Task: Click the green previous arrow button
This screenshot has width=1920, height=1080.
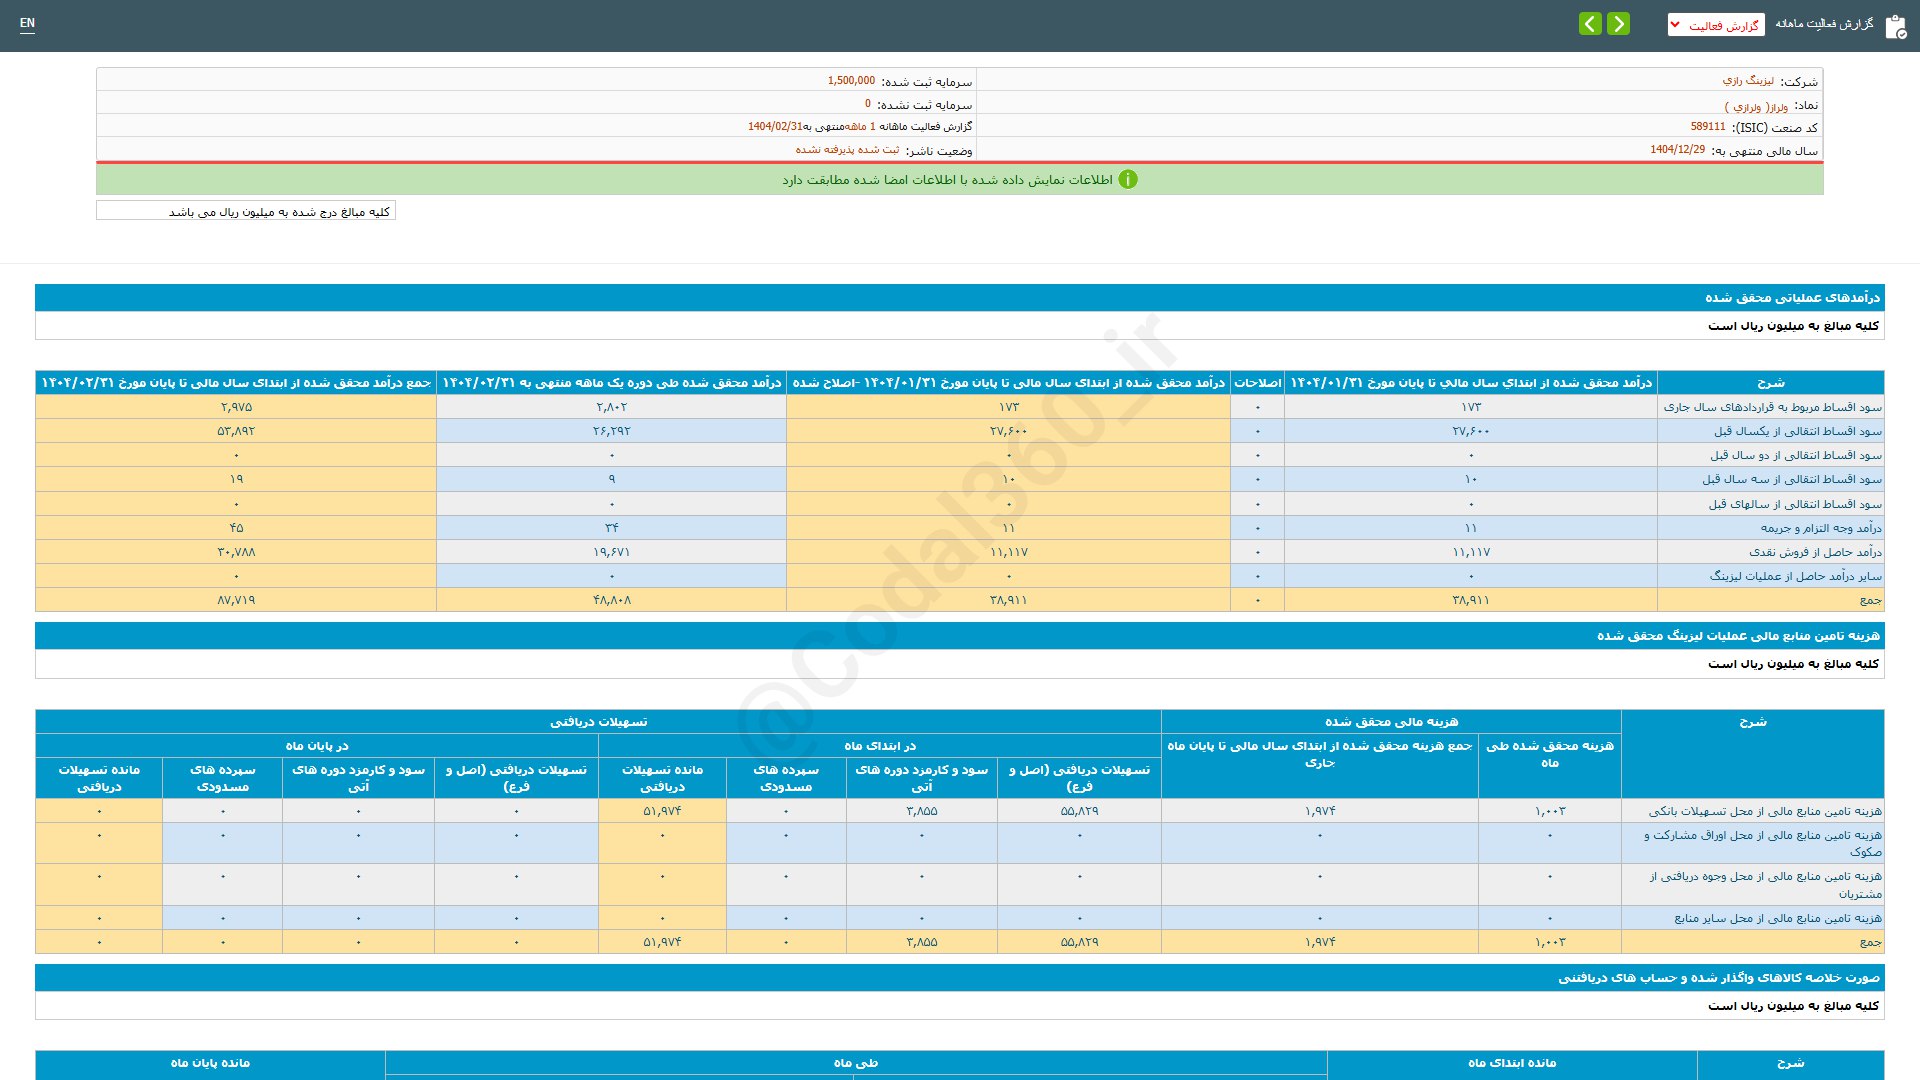Action: [1590, 24]
